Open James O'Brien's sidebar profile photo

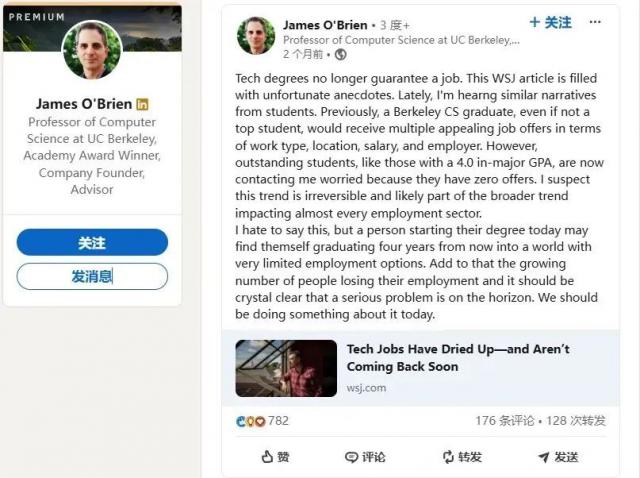pyautogui.click(x=92, y=50)
